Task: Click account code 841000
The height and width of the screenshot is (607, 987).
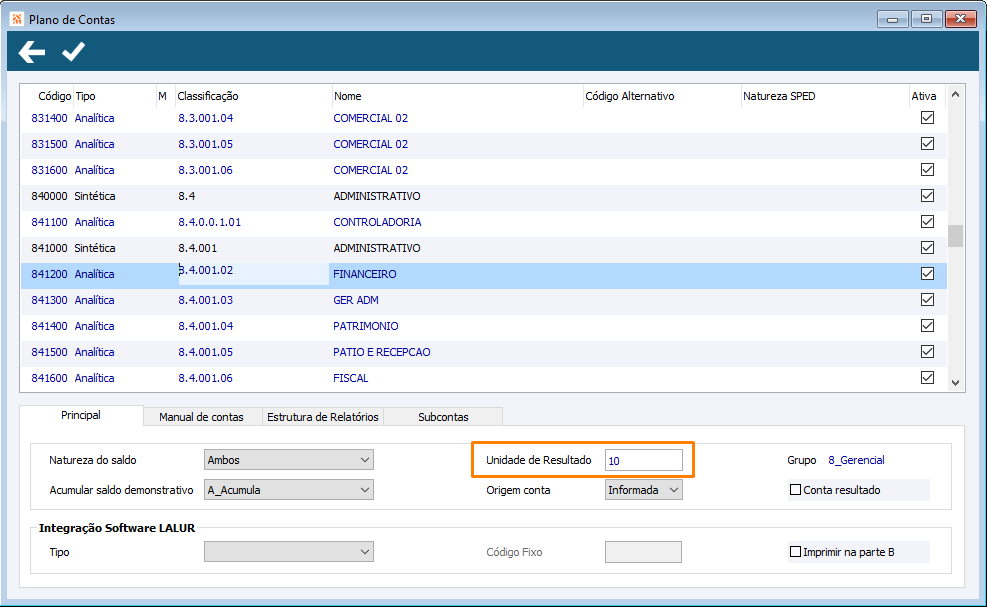Action: (49, 248)
